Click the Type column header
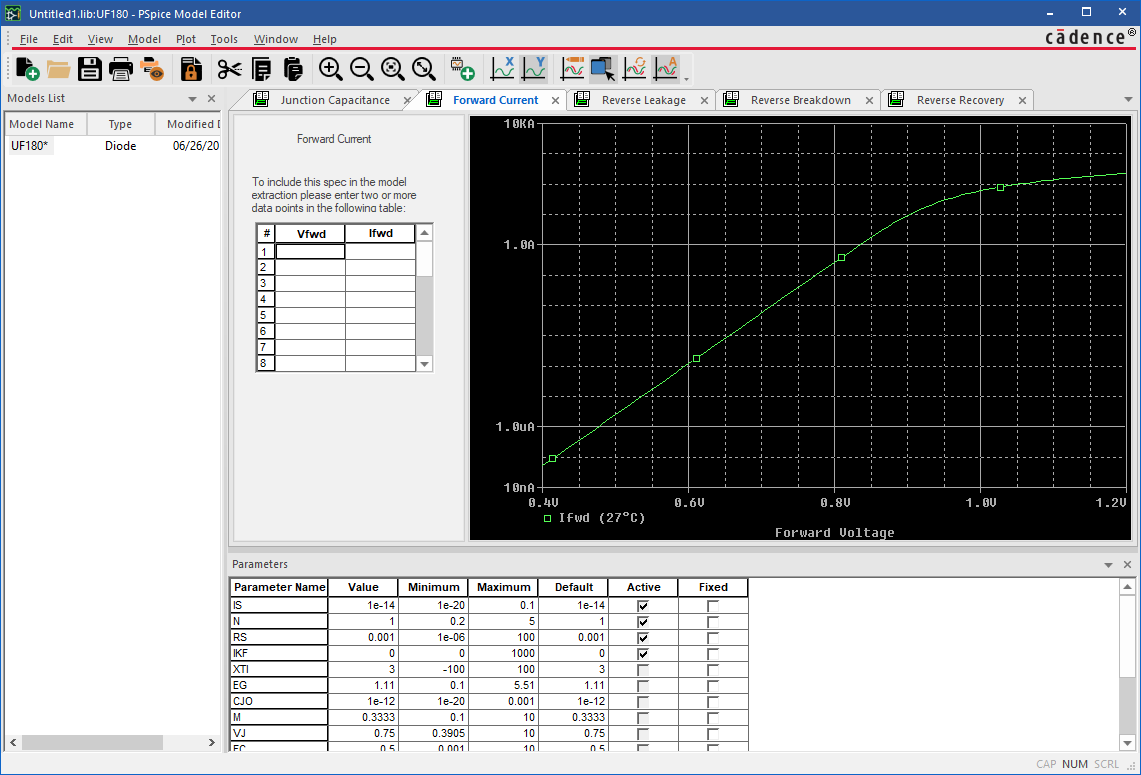Screen dimensions: 1141x775 [x=121, y=124]
